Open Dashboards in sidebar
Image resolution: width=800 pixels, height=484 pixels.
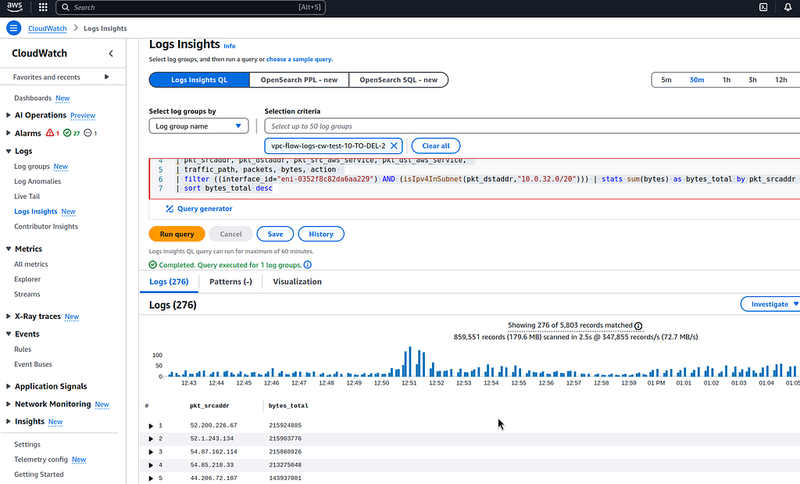(33, 98)
